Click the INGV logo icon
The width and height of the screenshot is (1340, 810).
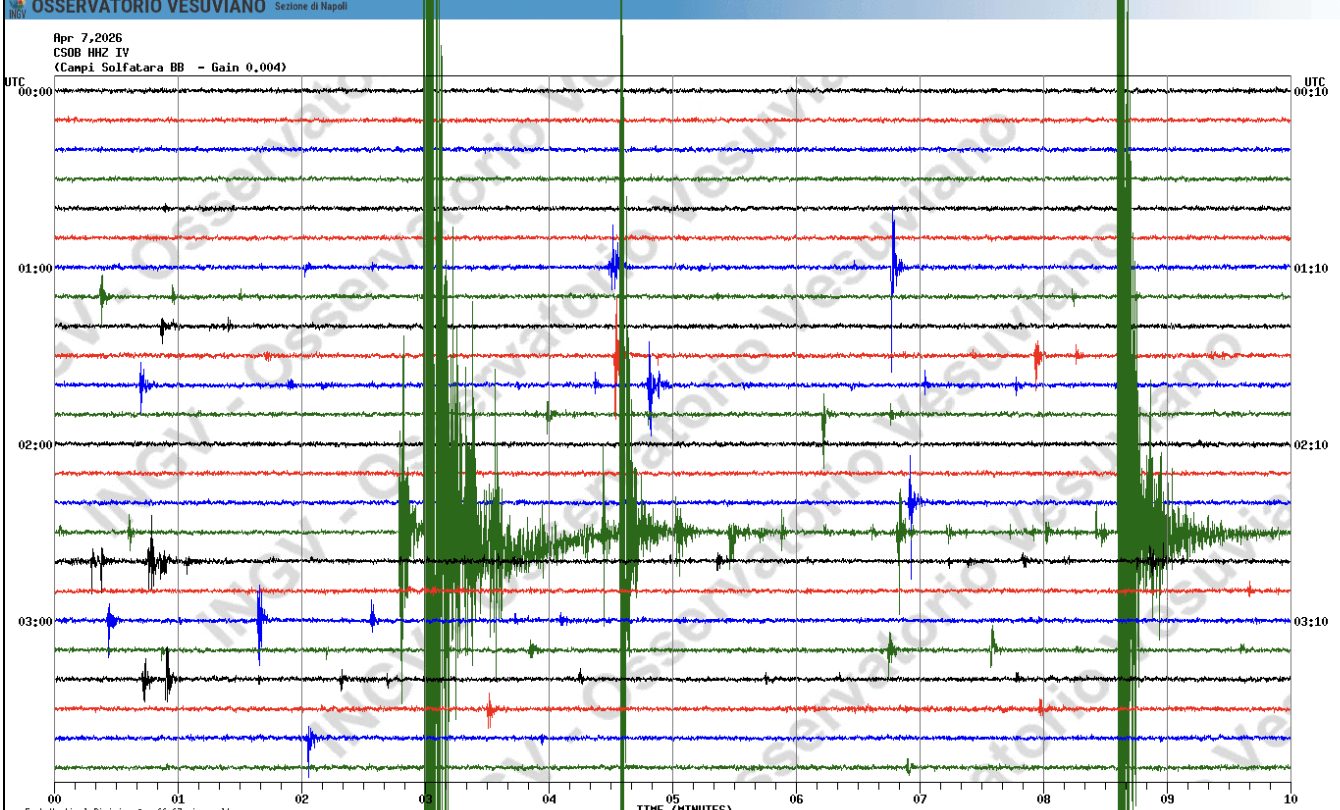tap(15, 9)
